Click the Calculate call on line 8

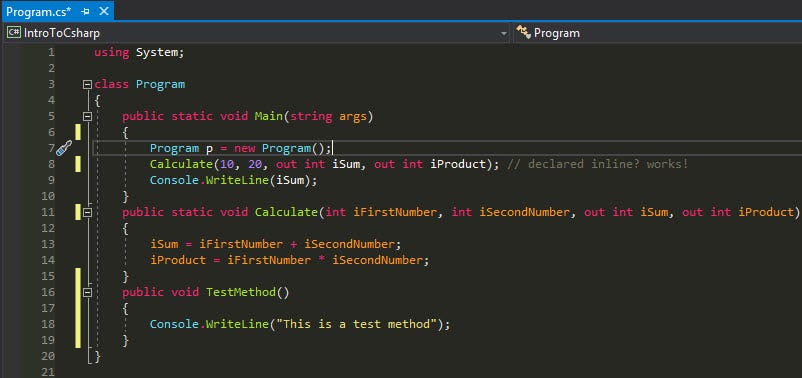pos(181,164)
